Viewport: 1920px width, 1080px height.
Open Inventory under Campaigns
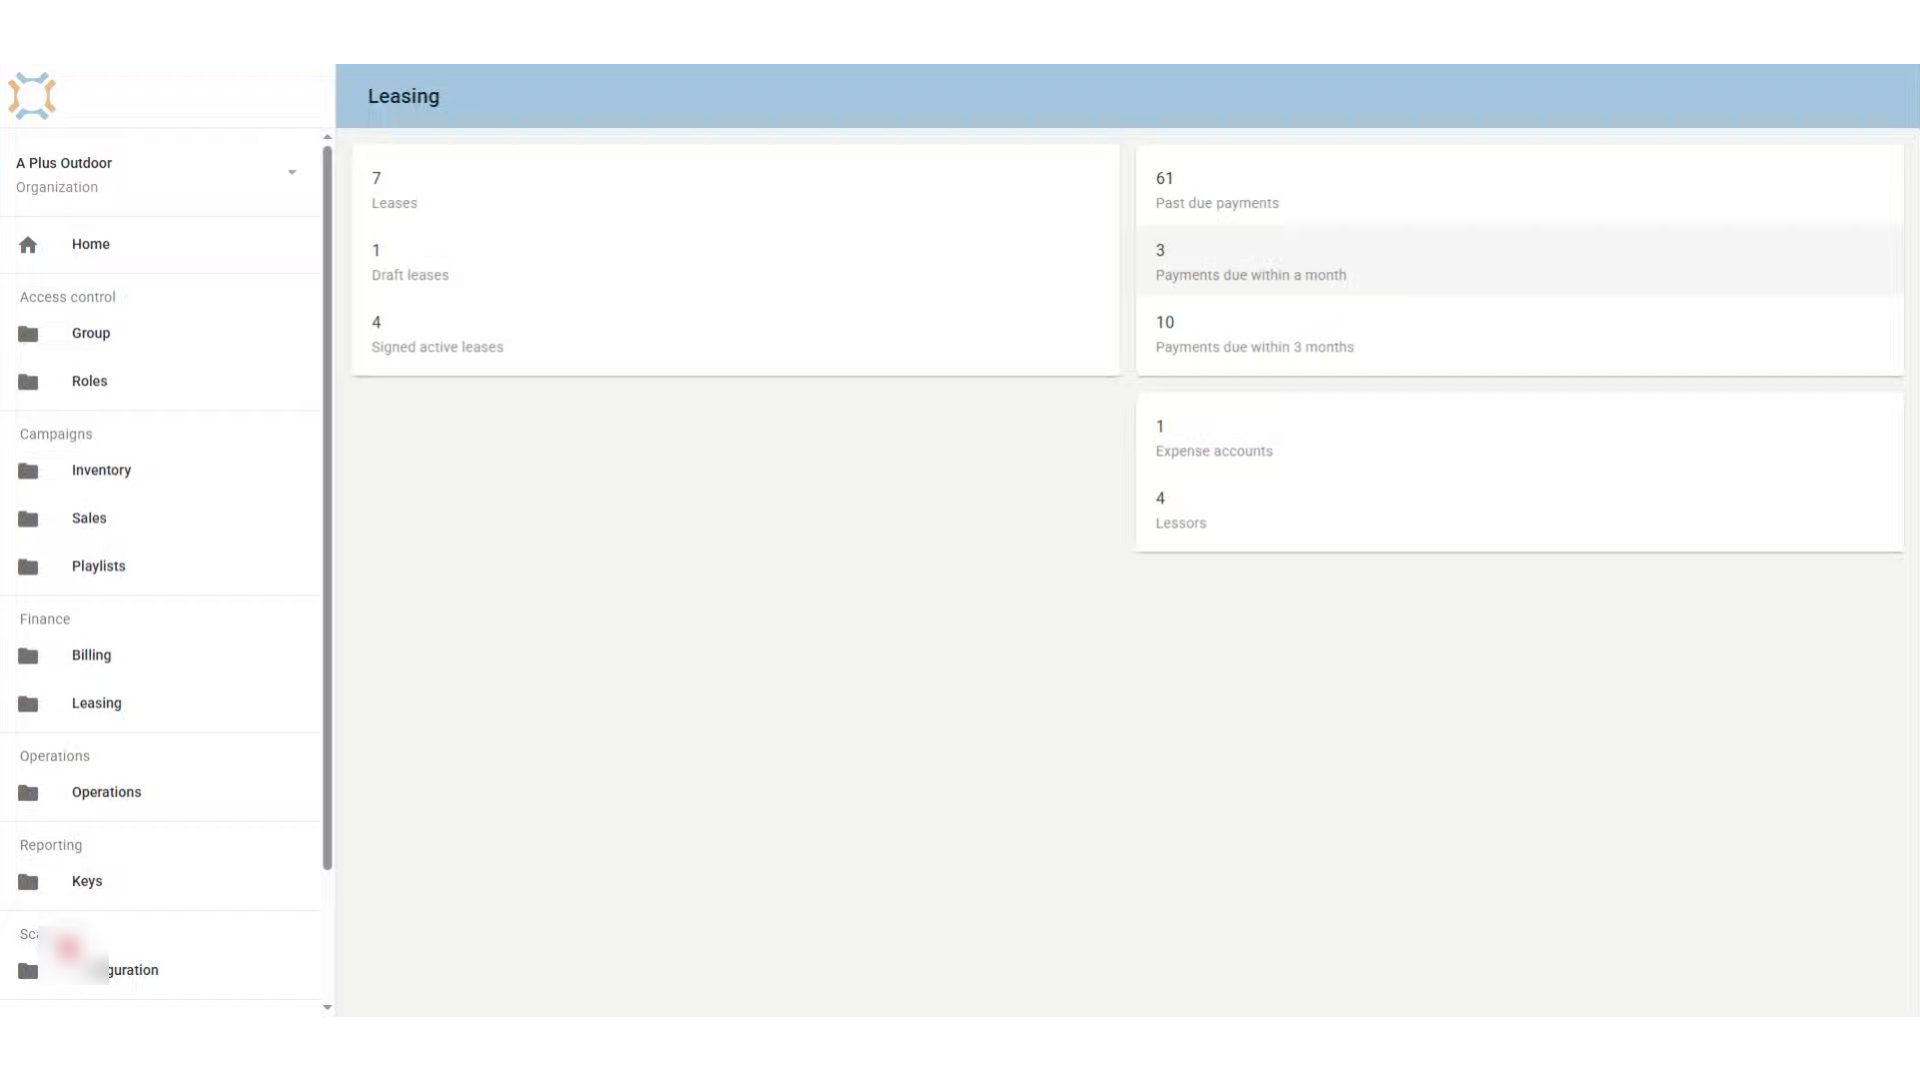coord(160,471)
